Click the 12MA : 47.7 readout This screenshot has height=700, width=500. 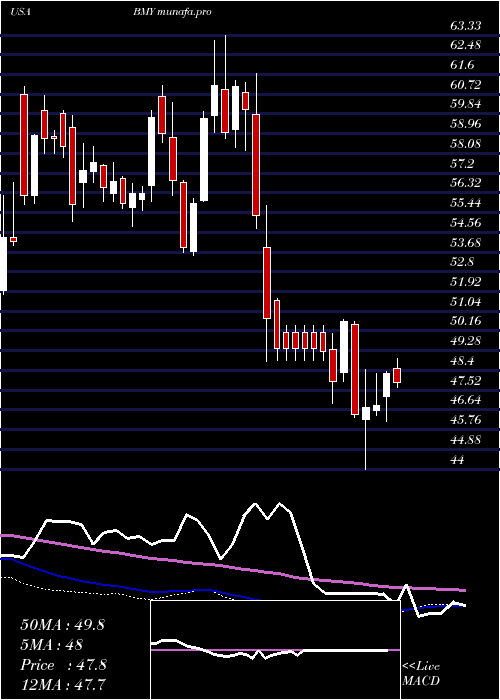coord(62,684)
